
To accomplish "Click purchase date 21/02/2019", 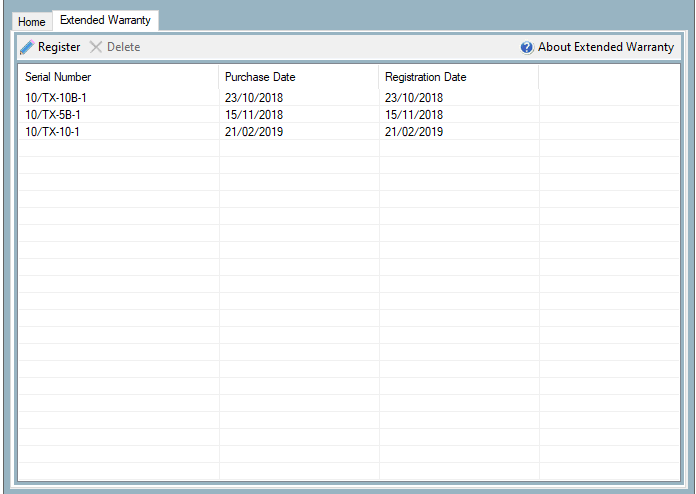I will 254,131.
